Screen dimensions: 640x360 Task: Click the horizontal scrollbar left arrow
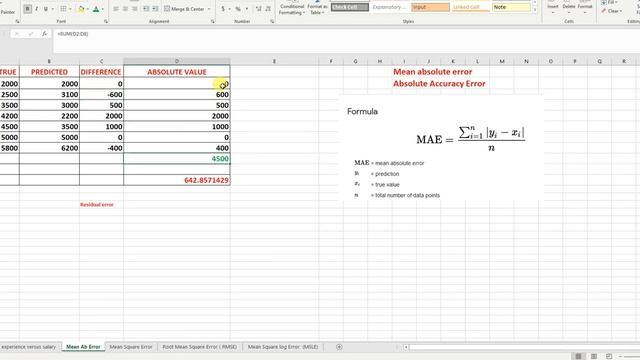(x=406, y=347)
